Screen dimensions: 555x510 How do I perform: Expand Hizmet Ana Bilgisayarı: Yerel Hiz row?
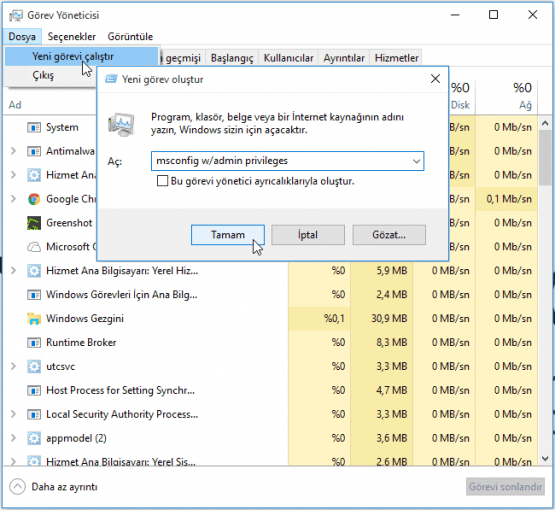coord(13,271)
